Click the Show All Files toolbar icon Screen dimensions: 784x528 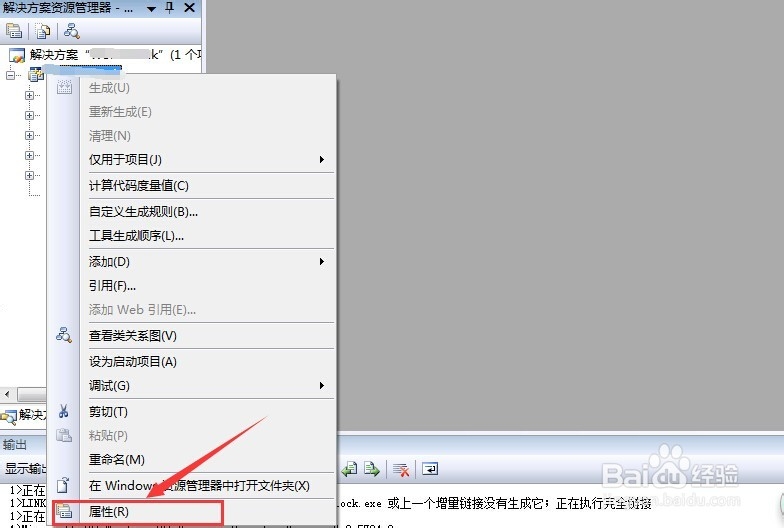[43, 31]
